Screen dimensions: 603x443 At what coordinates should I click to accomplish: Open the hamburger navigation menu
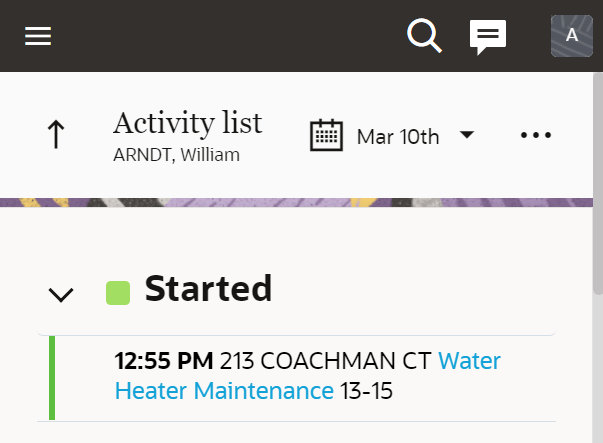tap(38, 36)
